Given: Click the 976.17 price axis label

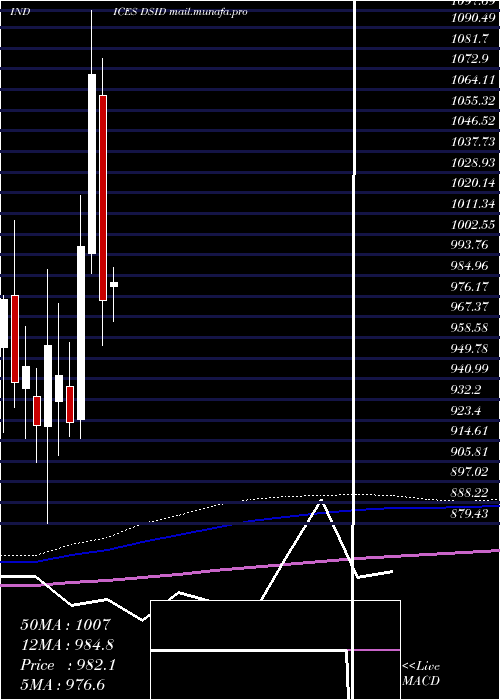Looking at the screenshot, I should click(x=470, y=286).
